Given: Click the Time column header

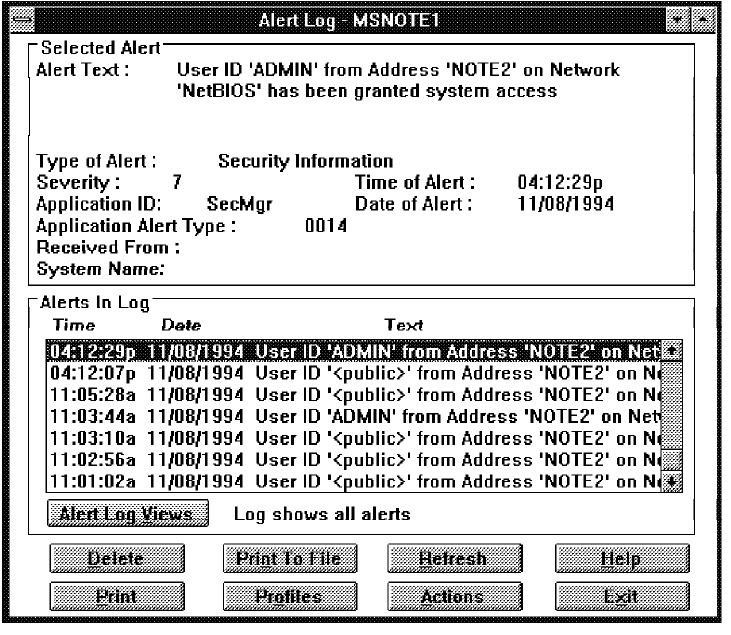Looking at the screenshot, I should (x=74, y=324).
